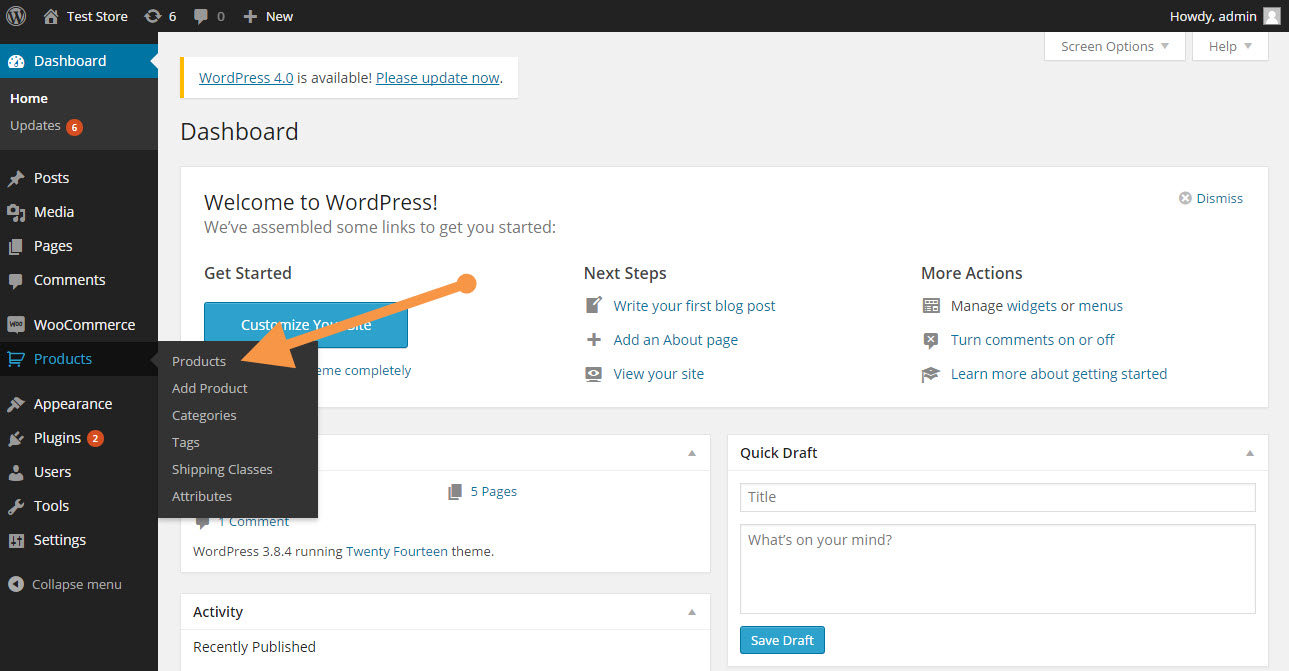Click the Collapse menu arrow icon
Screen dimensions: 1289x671
point(16,584)
